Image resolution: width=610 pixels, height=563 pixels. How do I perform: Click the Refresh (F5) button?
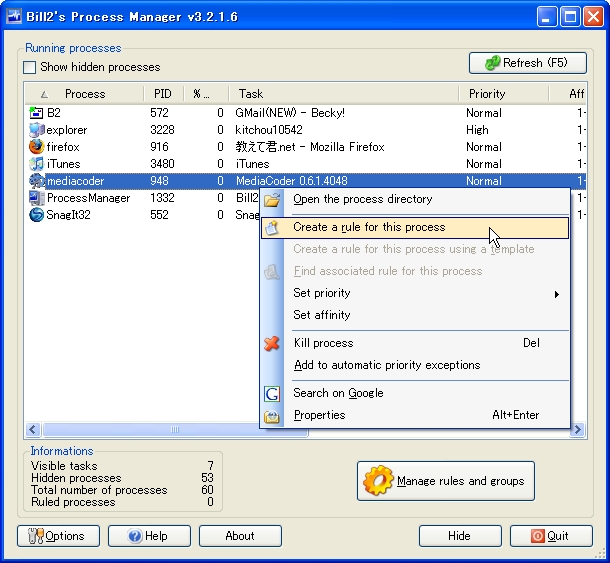528,63
